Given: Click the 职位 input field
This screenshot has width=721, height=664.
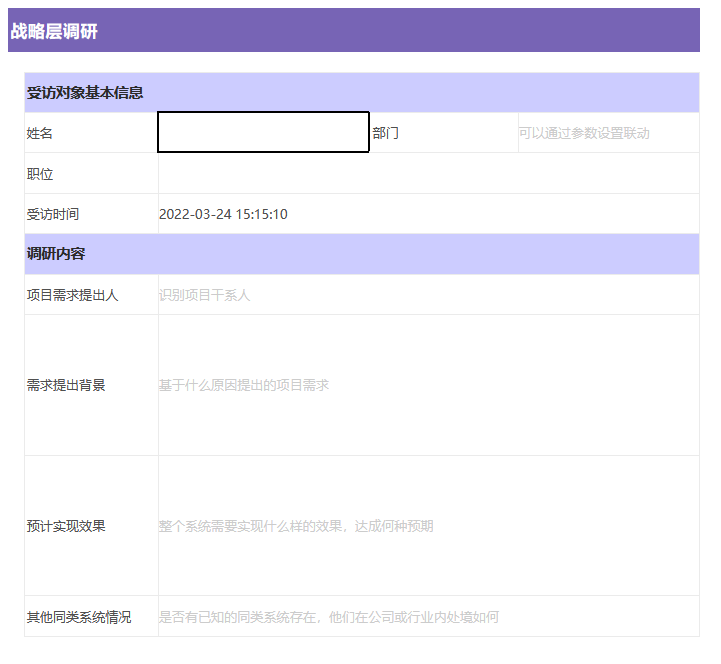Looking at the screenshot, I should click(429, 173).
